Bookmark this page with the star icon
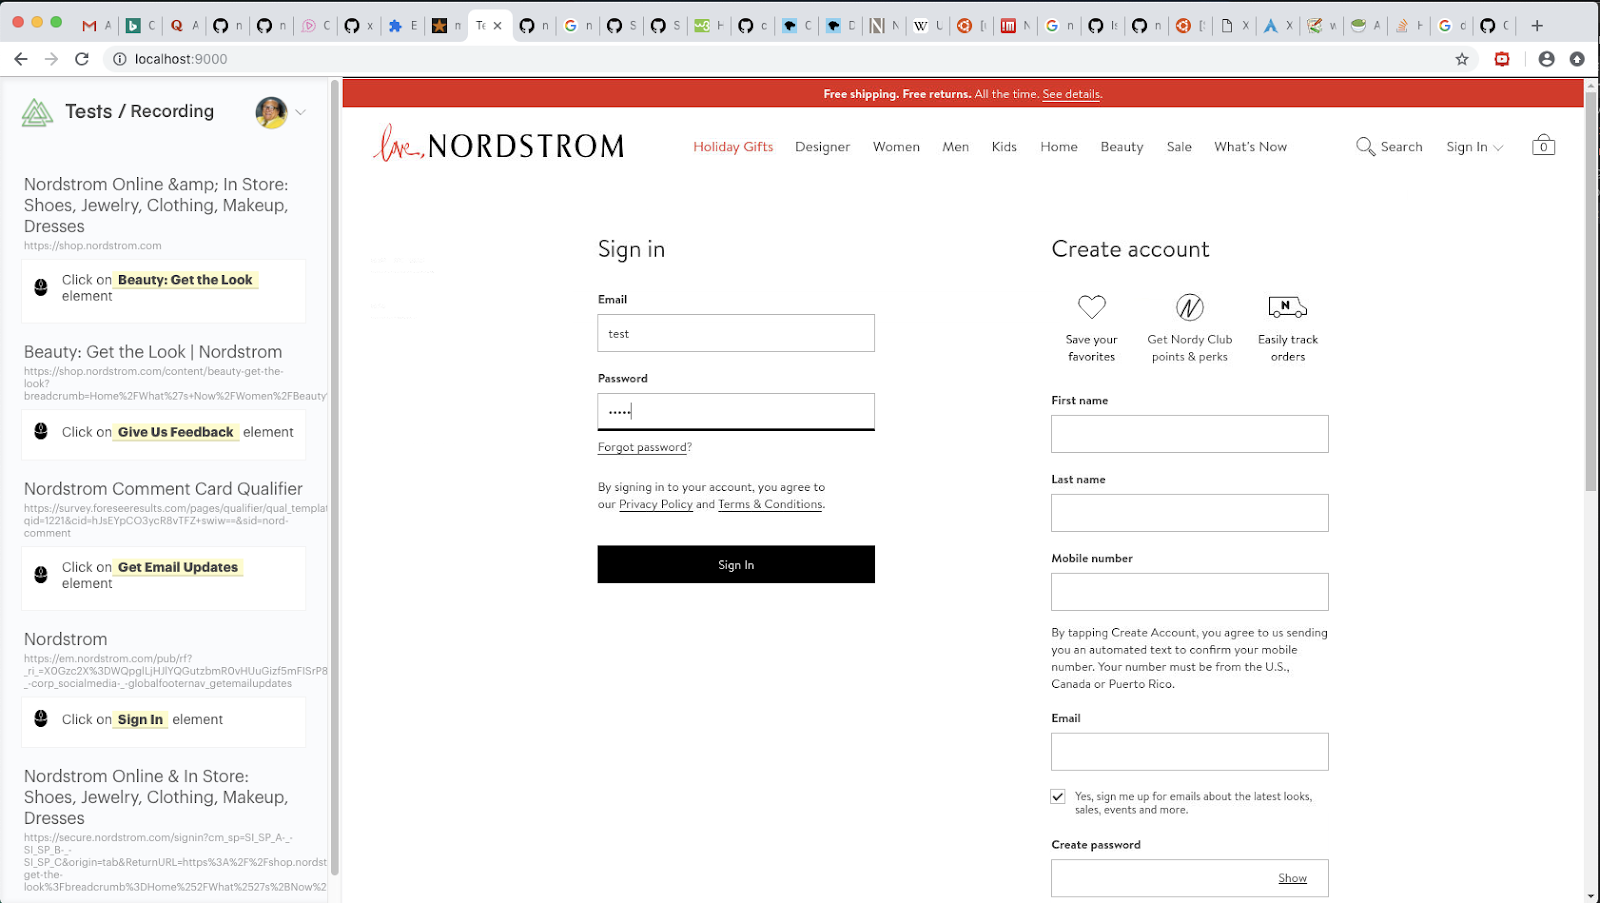 click(1462, 59)
